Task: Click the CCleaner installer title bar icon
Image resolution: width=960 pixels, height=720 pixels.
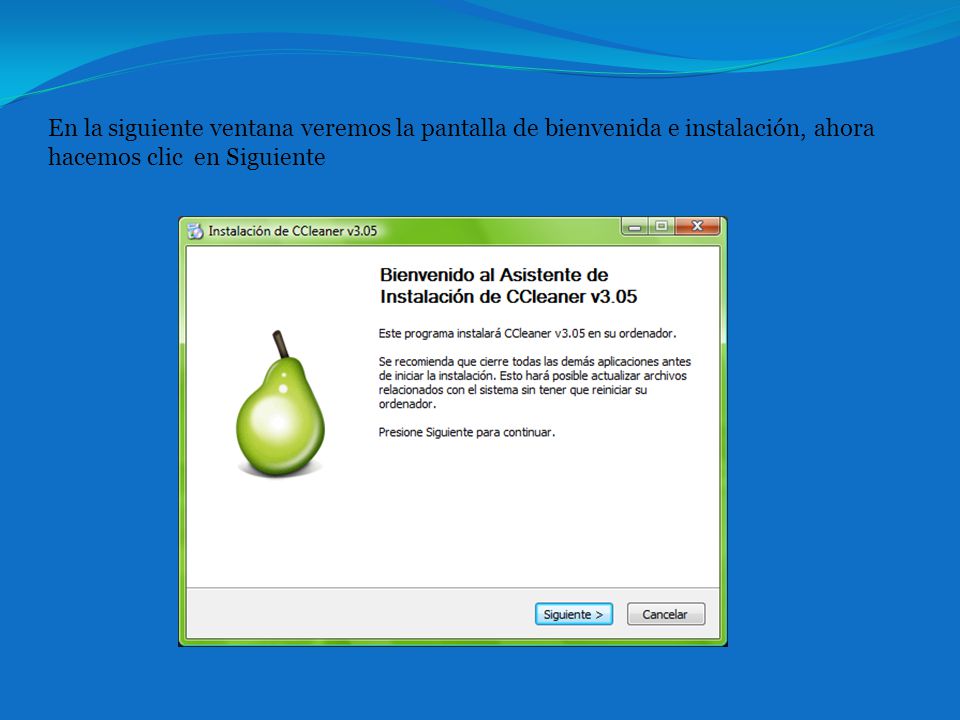Action: tap(195, 231)
